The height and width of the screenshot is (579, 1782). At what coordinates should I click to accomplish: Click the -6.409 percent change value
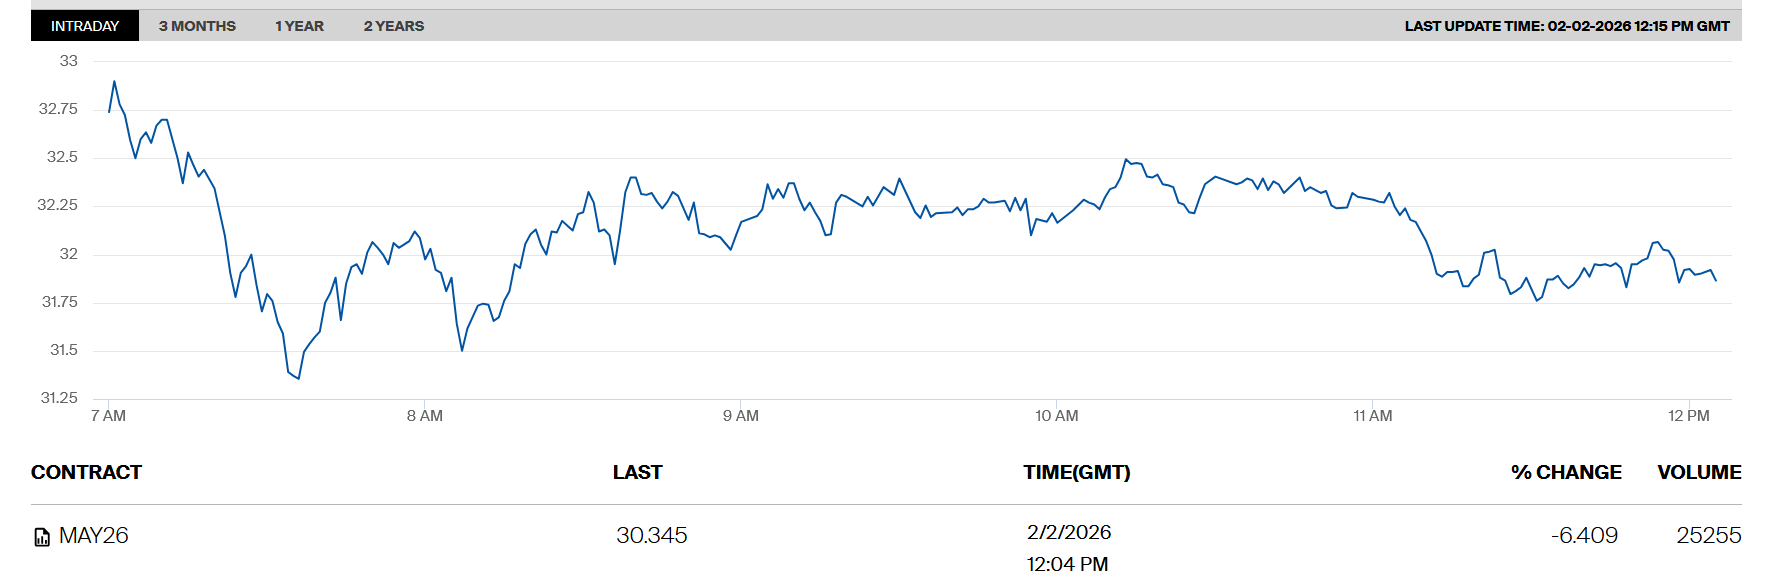click(1583, 536)
